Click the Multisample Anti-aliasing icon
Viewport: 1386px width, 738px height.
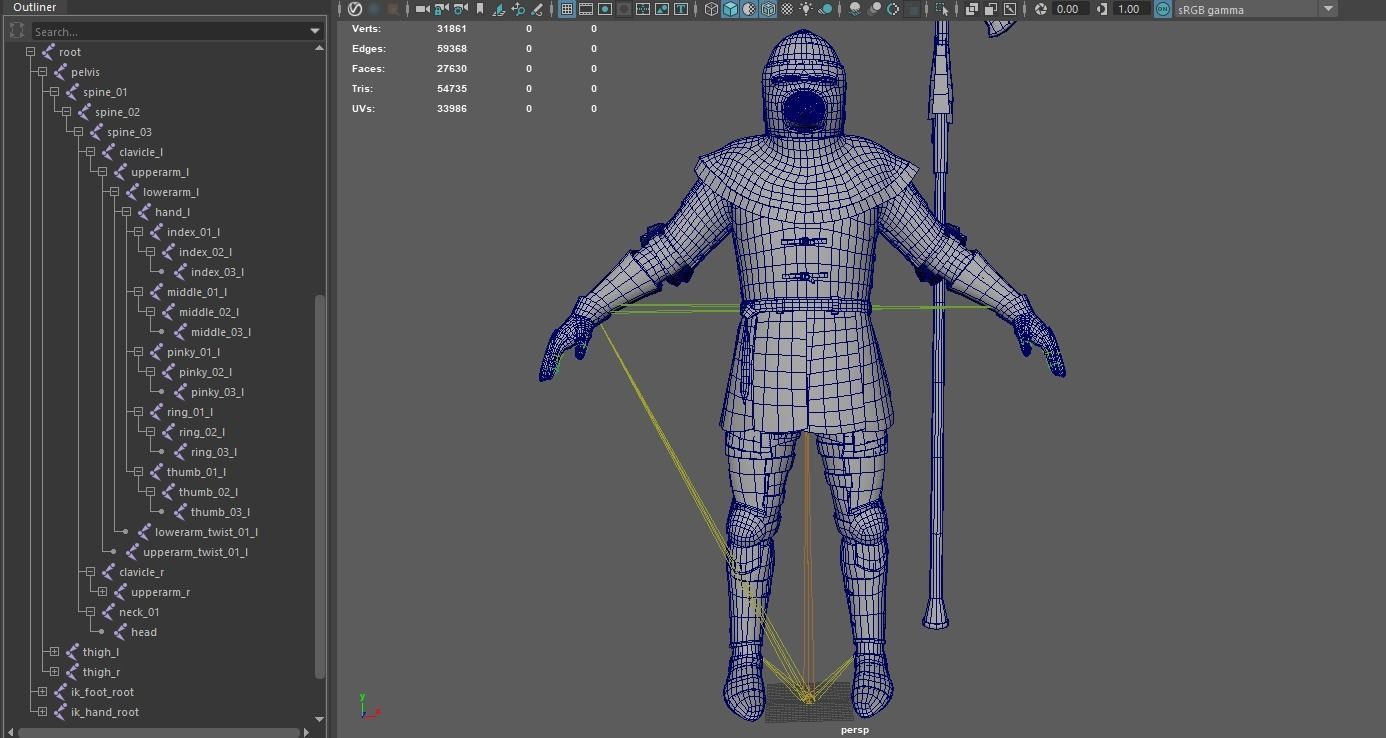coord(892,9)
